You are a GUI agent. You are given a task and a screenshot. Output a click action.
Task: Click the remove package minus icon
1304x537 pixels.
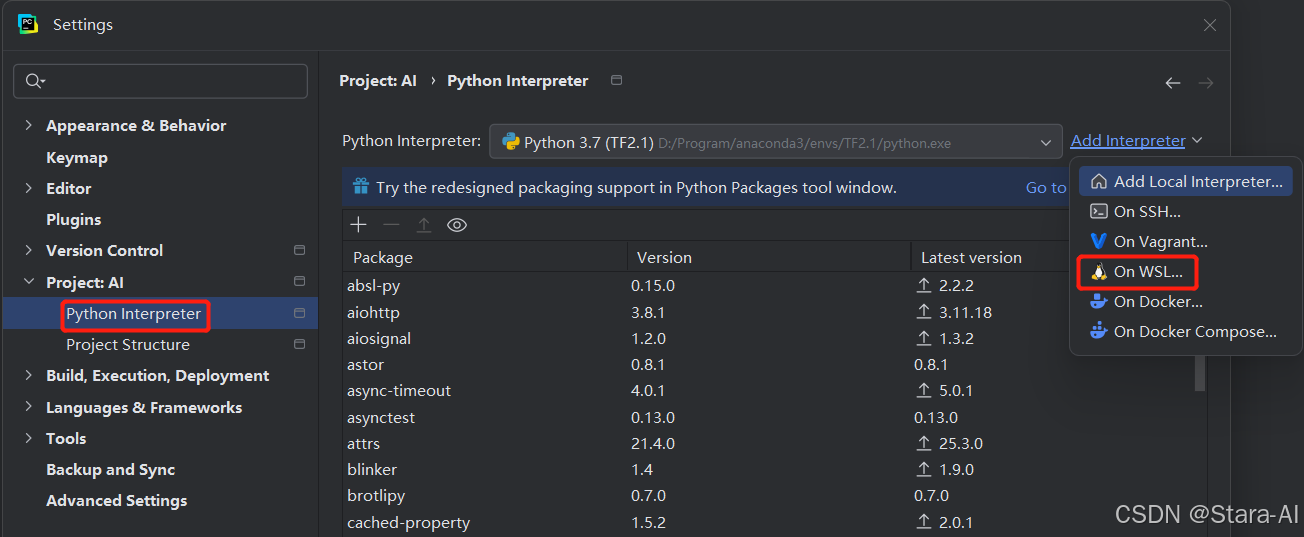coord(391,225)
